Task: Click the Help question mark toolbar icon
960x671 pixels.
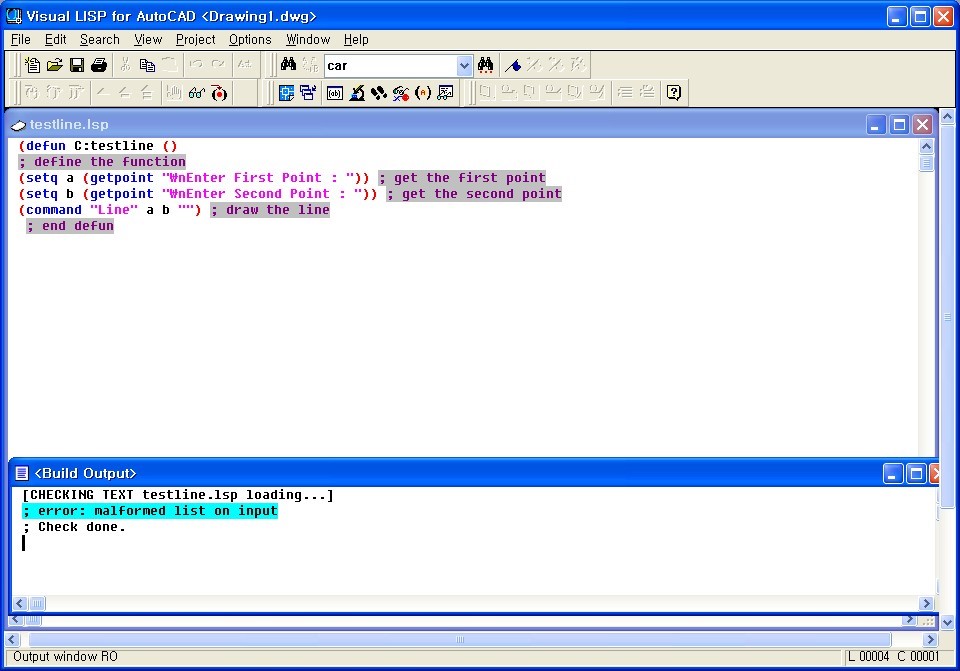Action: click(673, 92)
